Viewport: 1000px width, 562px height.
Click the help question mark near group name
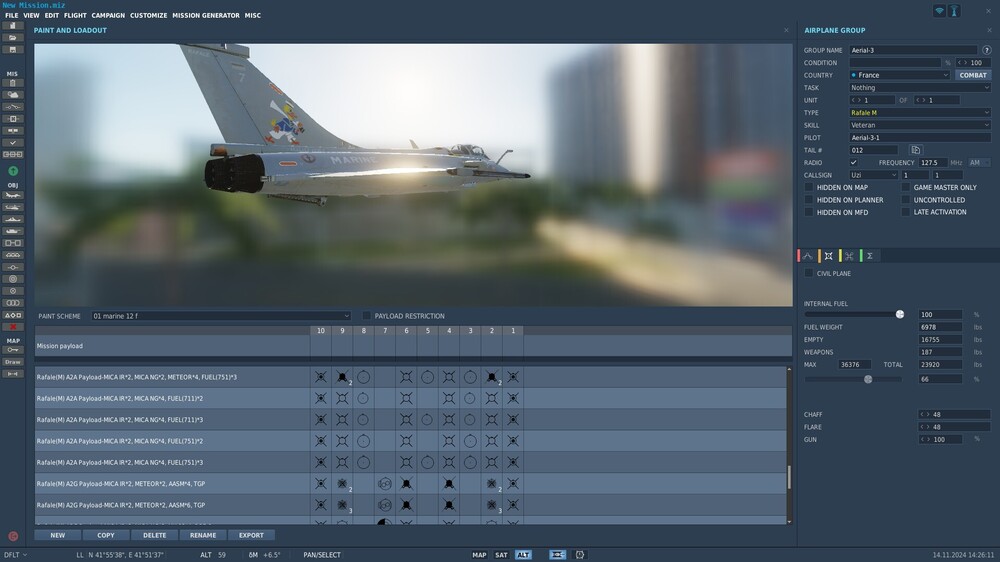[x=987, y=50]
